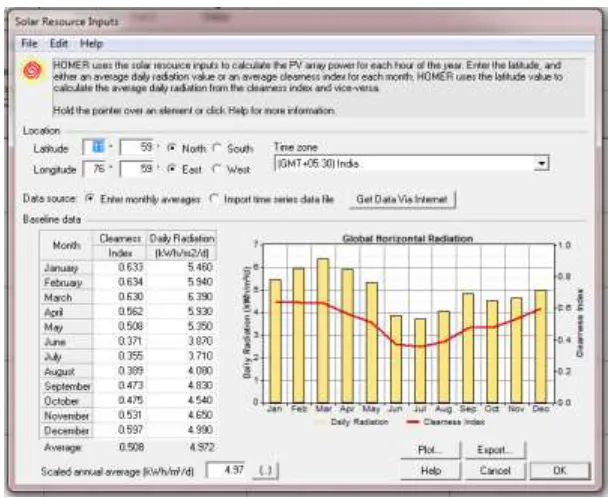Click the December bar in radiation chart

coord(541,346)
